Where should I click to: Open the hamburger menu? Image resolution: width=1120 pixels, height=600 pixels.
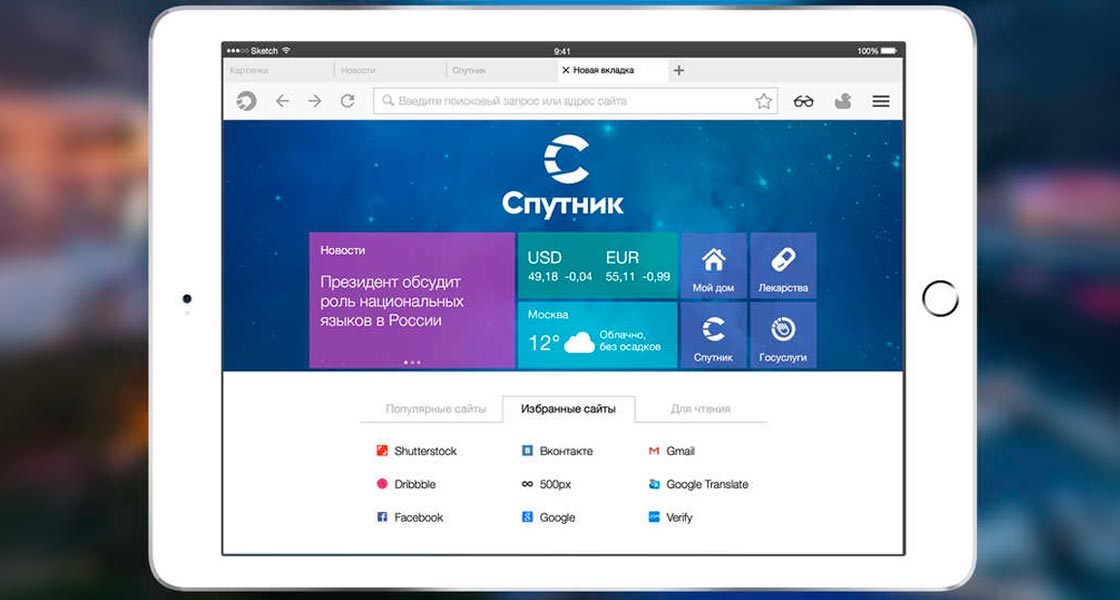(x=881, y=101)
